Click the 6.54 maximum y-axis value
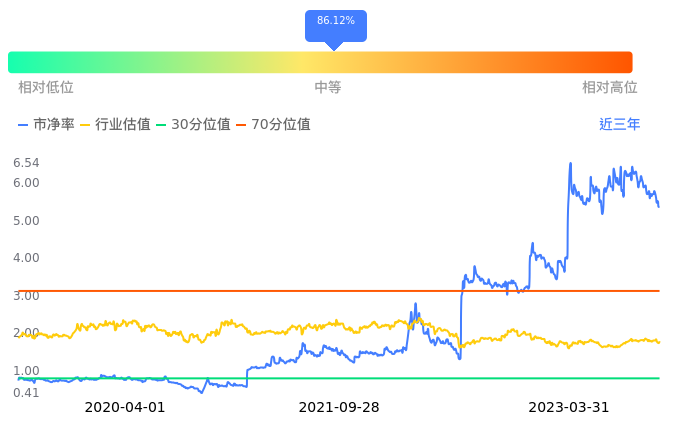The width and height of the screenshot is (686, 442). click(x=26, y=163)
